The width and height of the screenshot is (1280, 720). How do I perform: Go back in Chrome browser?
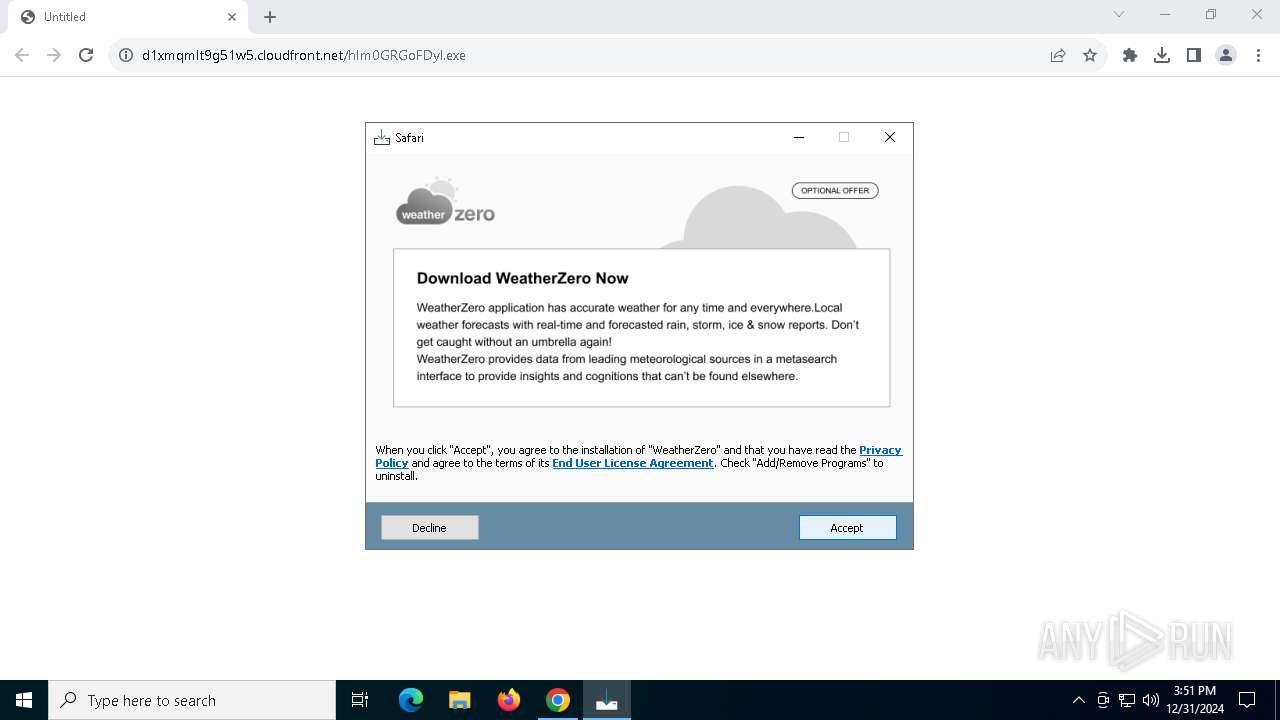(x=22, y=55)
